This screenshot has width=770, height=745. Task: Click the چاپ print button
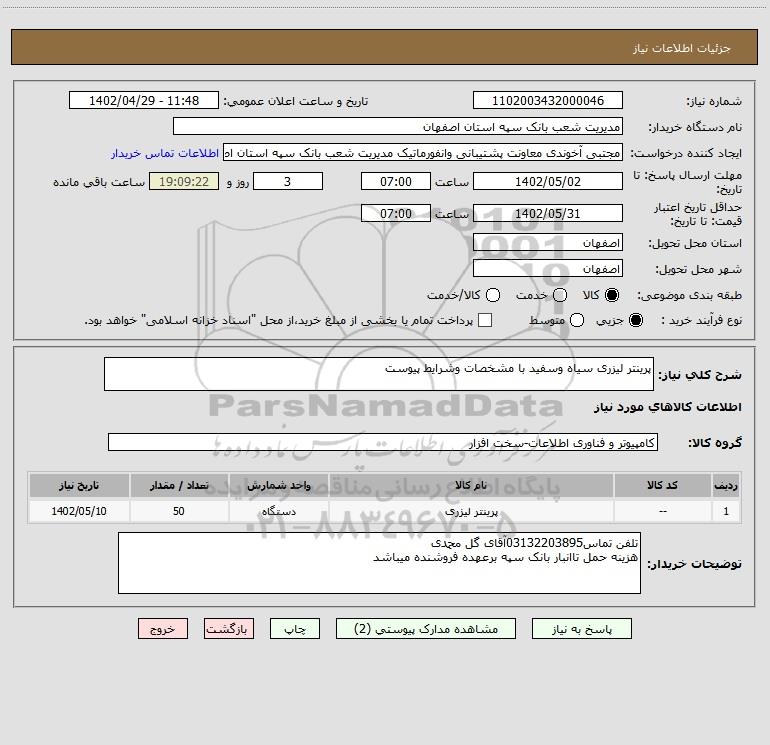[295, 629]
